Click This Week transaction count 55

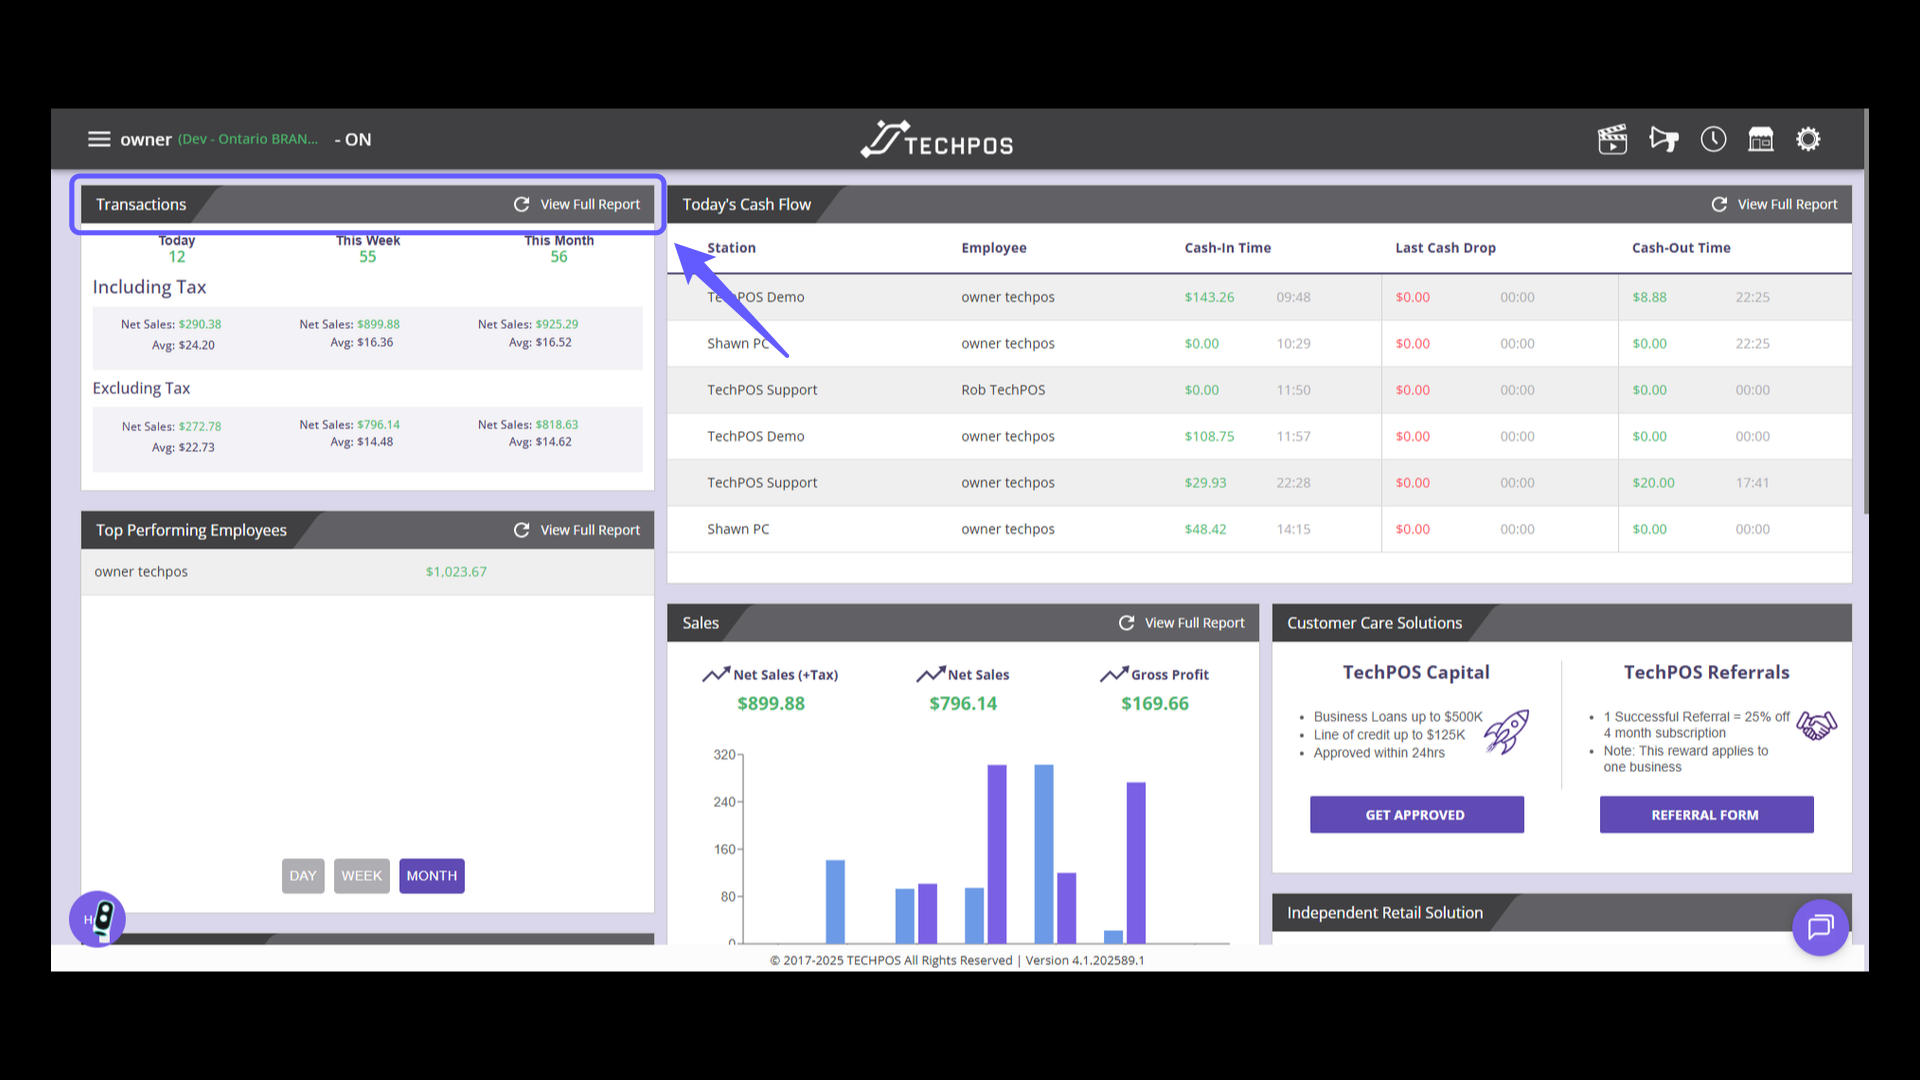(x=368, y=257)
